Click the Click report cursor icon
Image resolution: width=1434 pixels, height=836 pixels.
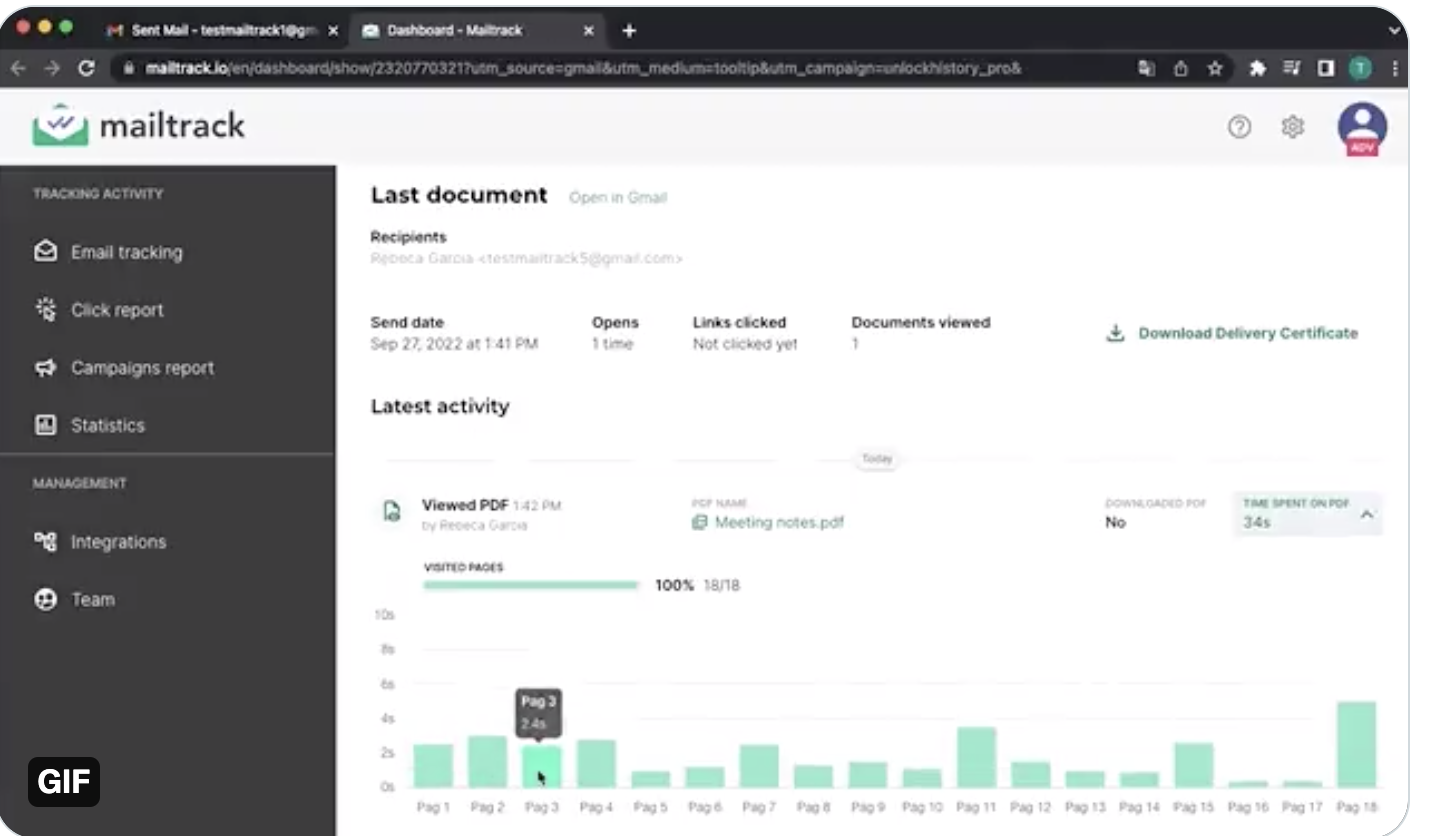pos(45,310)
